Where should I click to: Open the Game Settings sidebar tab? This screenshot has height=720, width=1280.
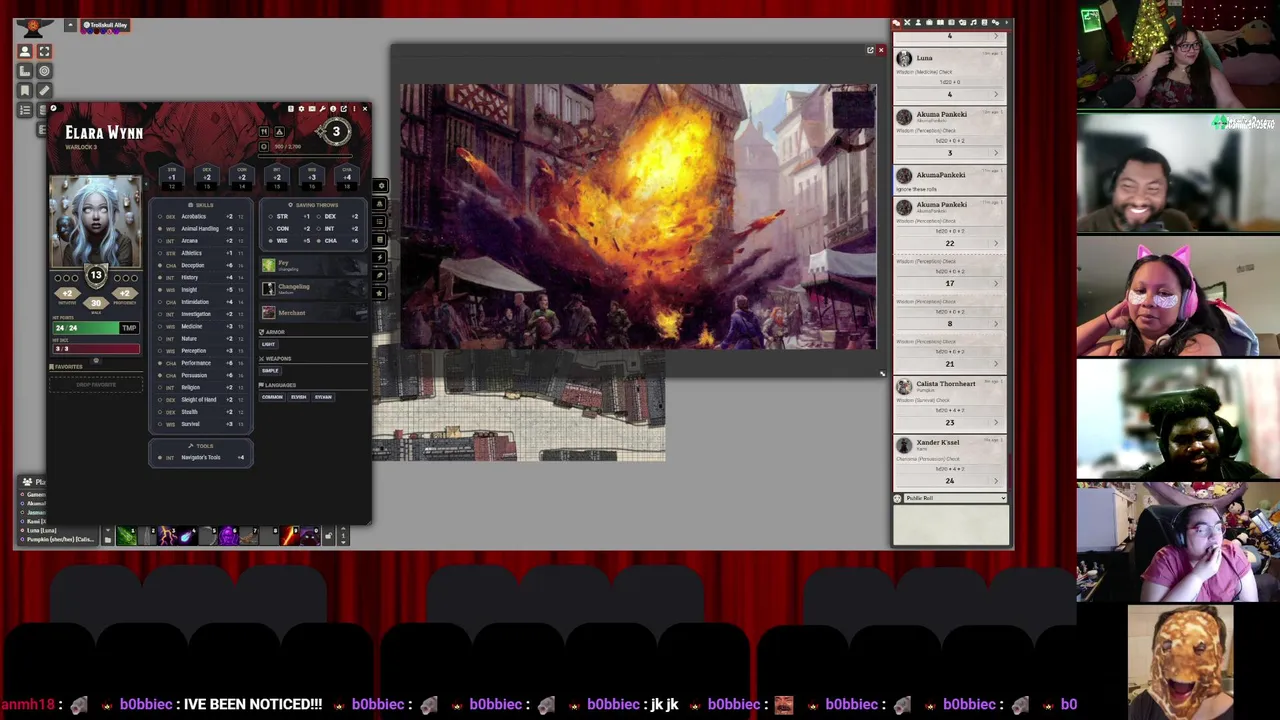click(x=996, y=23)
